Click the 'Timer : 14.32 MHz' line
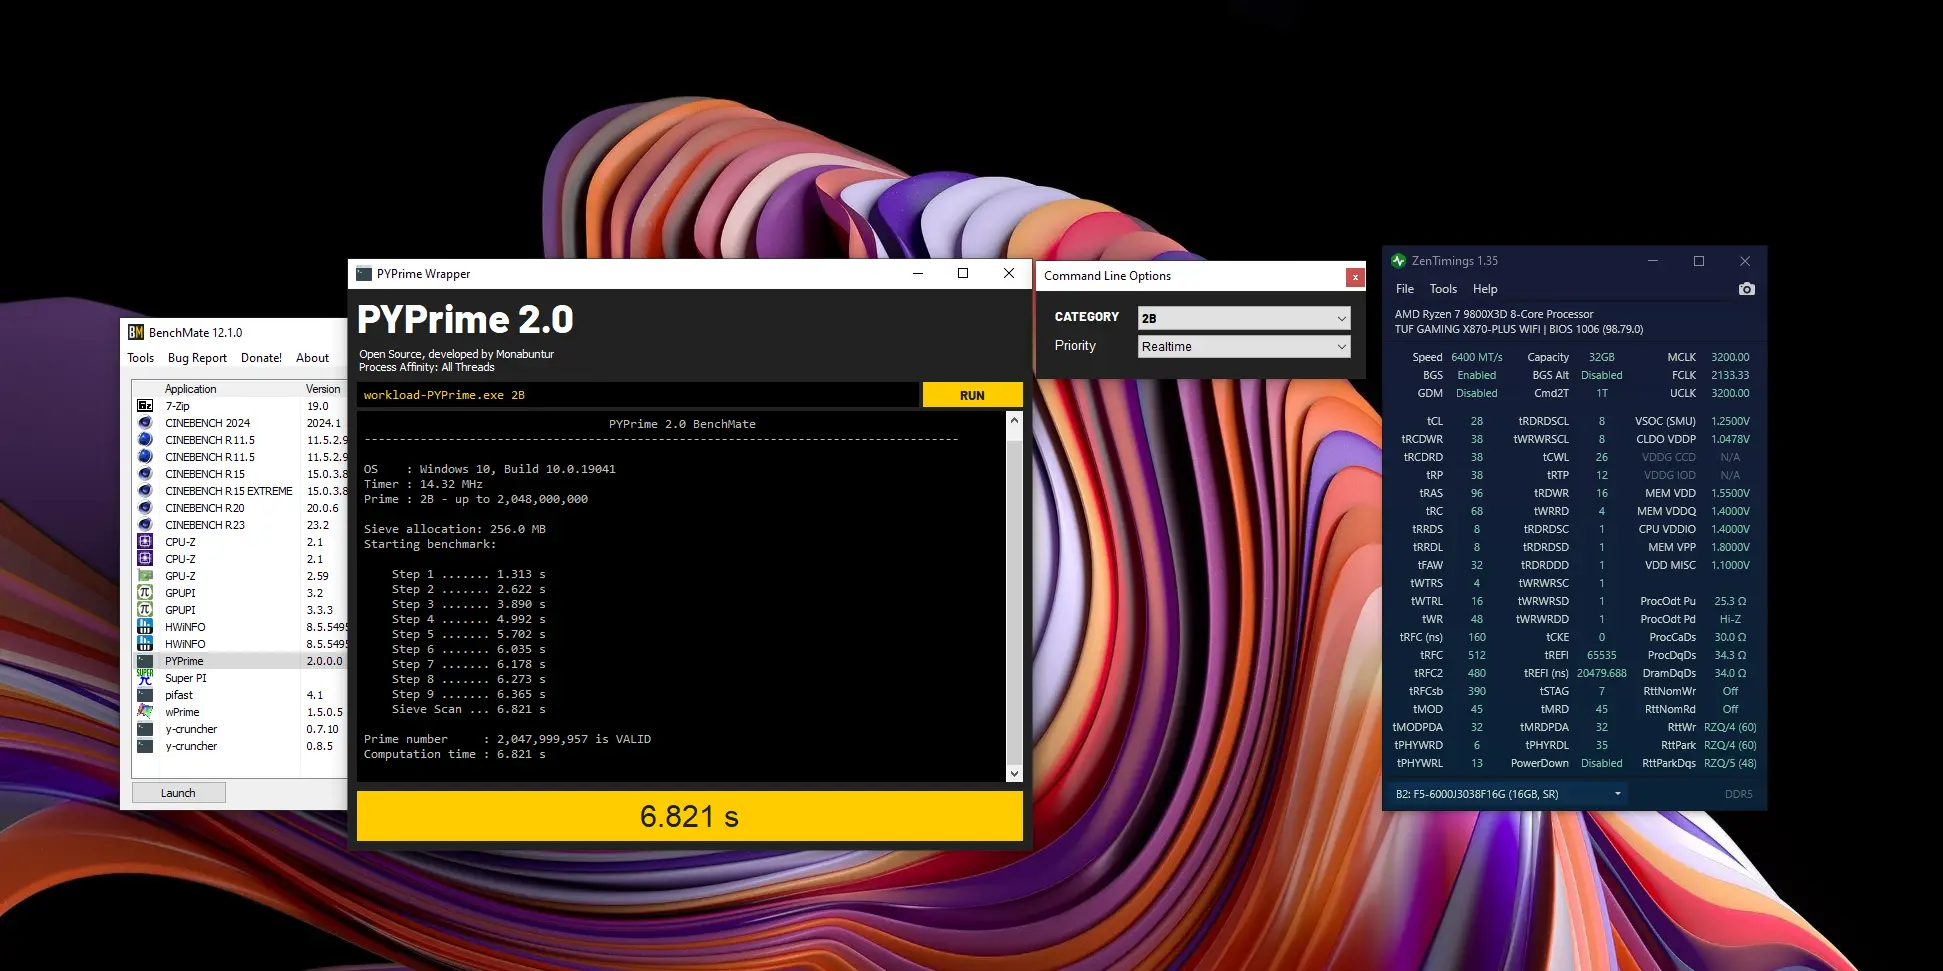 click(x=423, y=484)
